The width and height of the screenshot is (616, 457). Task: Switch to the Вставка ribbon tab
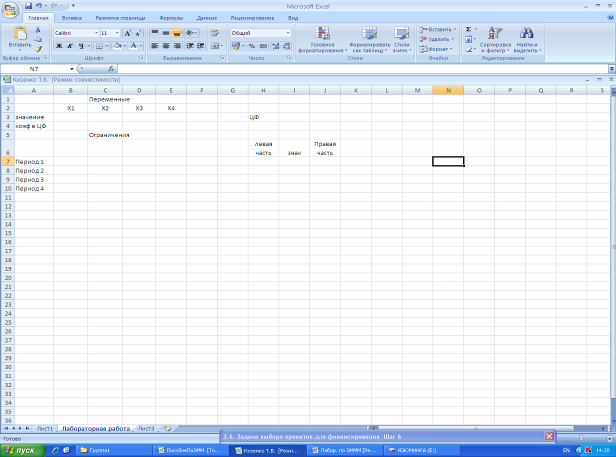point(72,18)
